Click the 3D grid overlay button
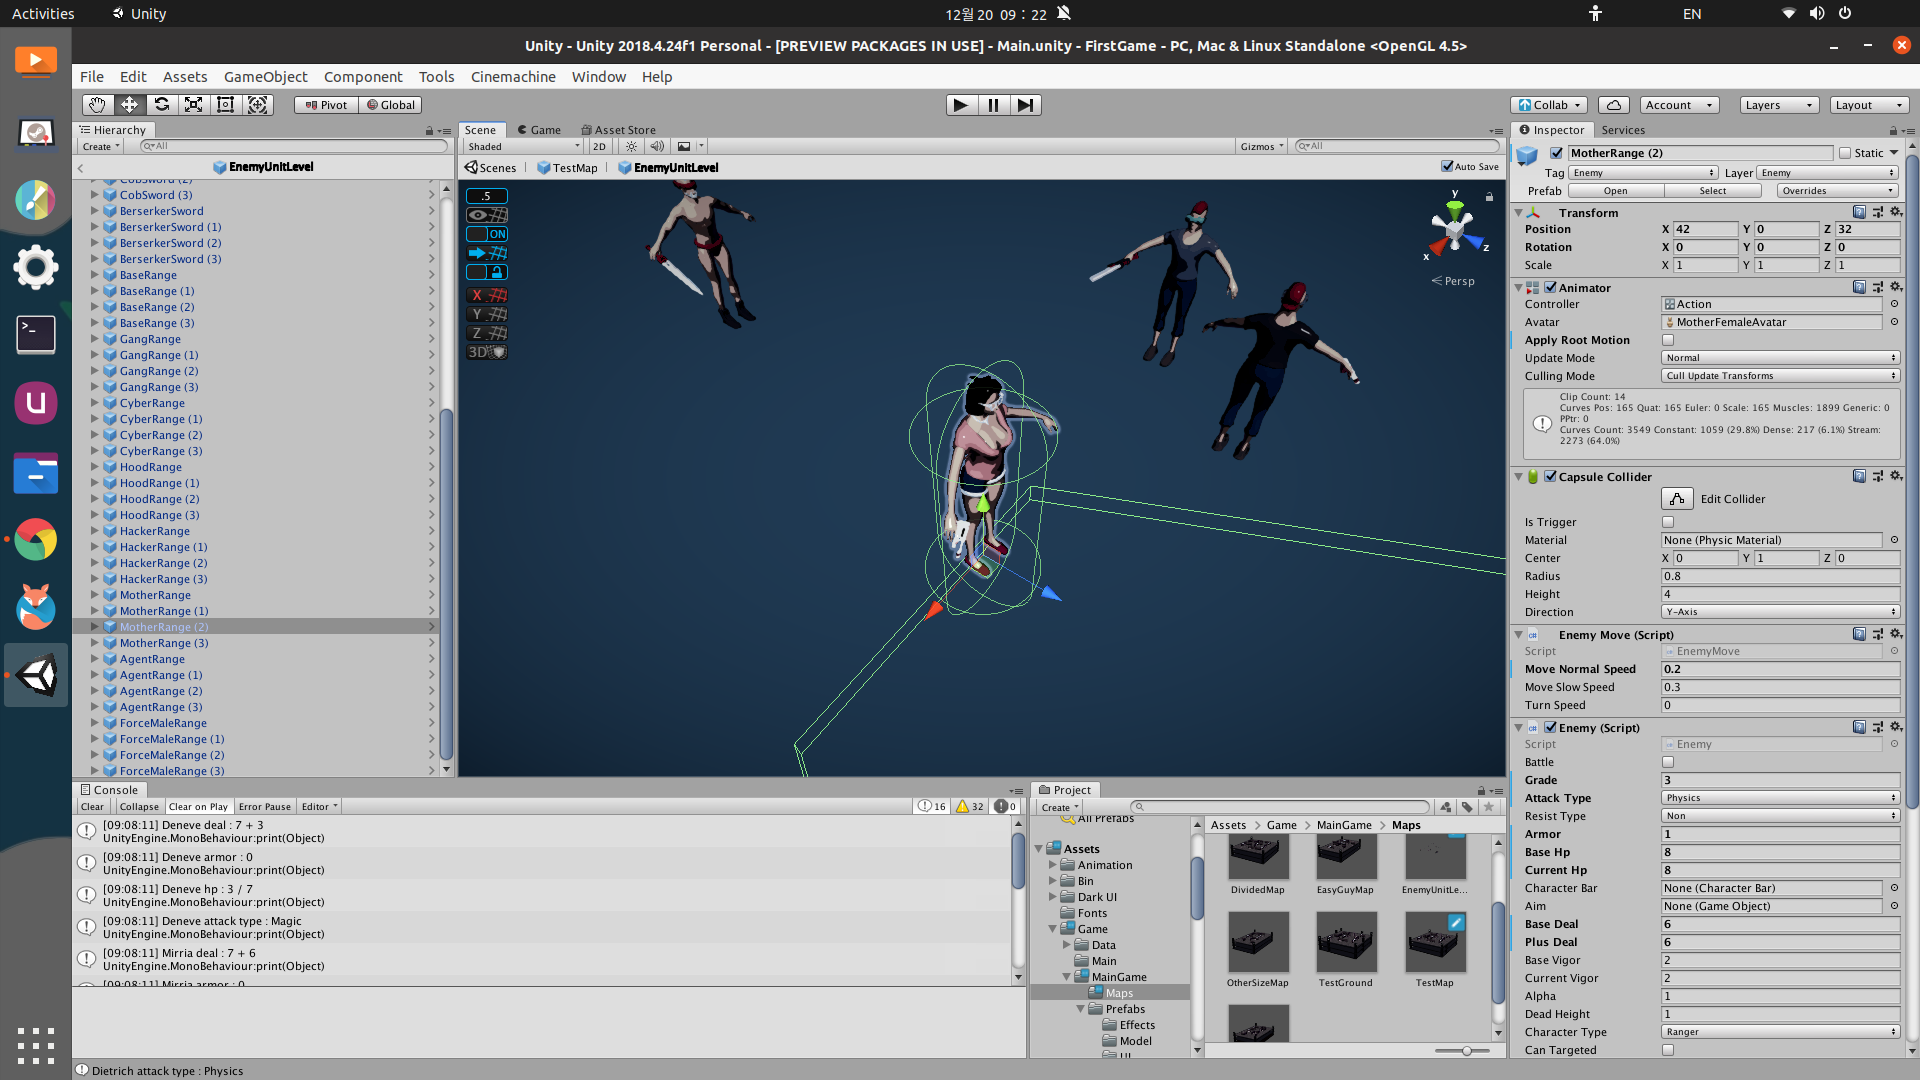The image size is (1920, 1080). tap(487, 352)
